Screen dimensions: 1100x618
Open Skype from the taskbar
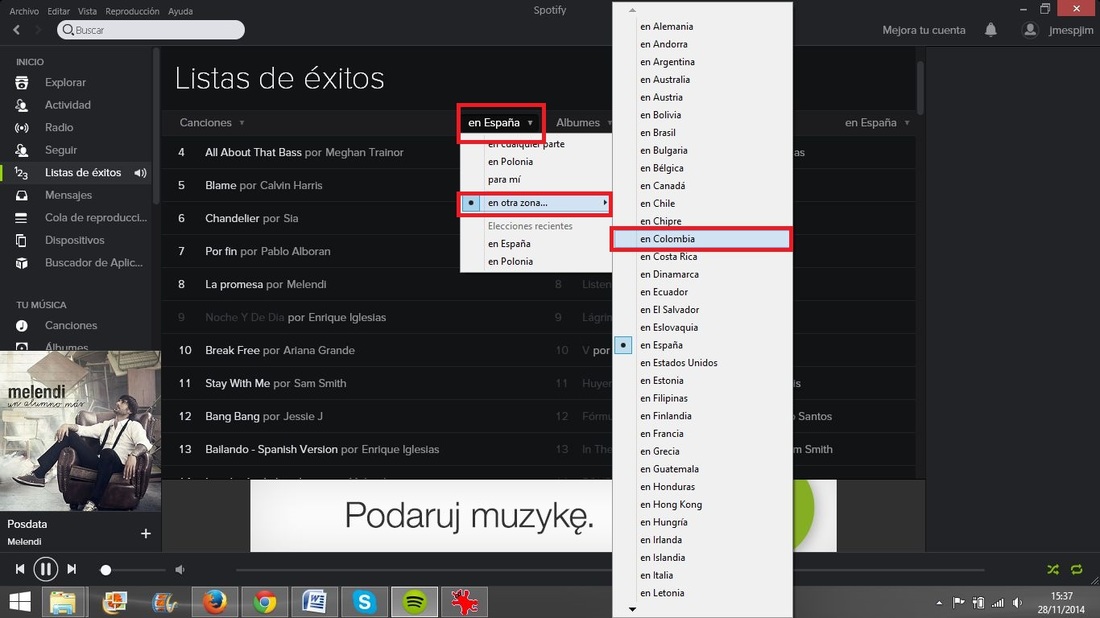point(364,602)
